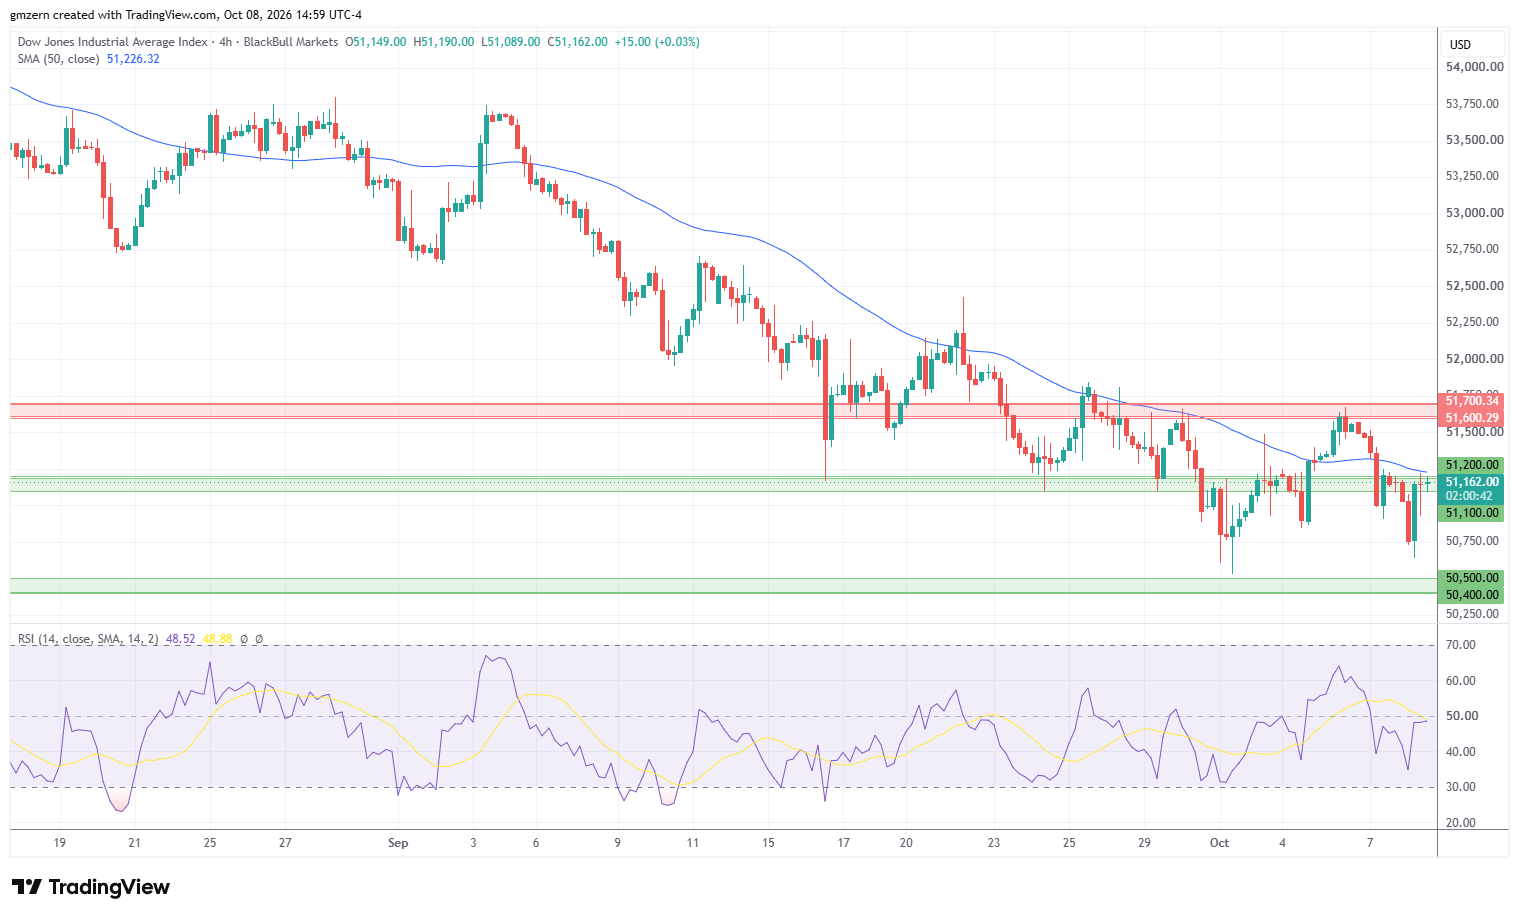Click the high price H51,190.00
The image size is (1519, 917).
pos(444,42)
